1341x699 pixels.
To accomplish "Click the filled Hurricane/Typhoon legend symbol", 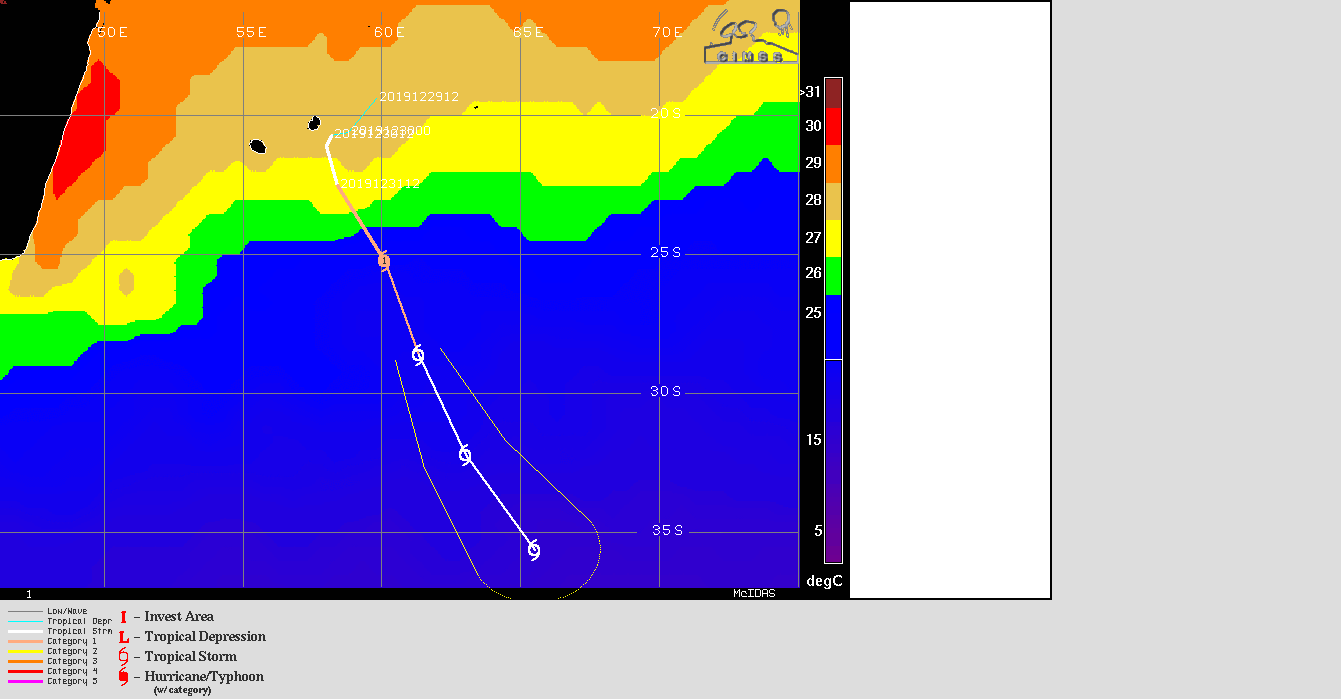I will click(x=123, y=677).
